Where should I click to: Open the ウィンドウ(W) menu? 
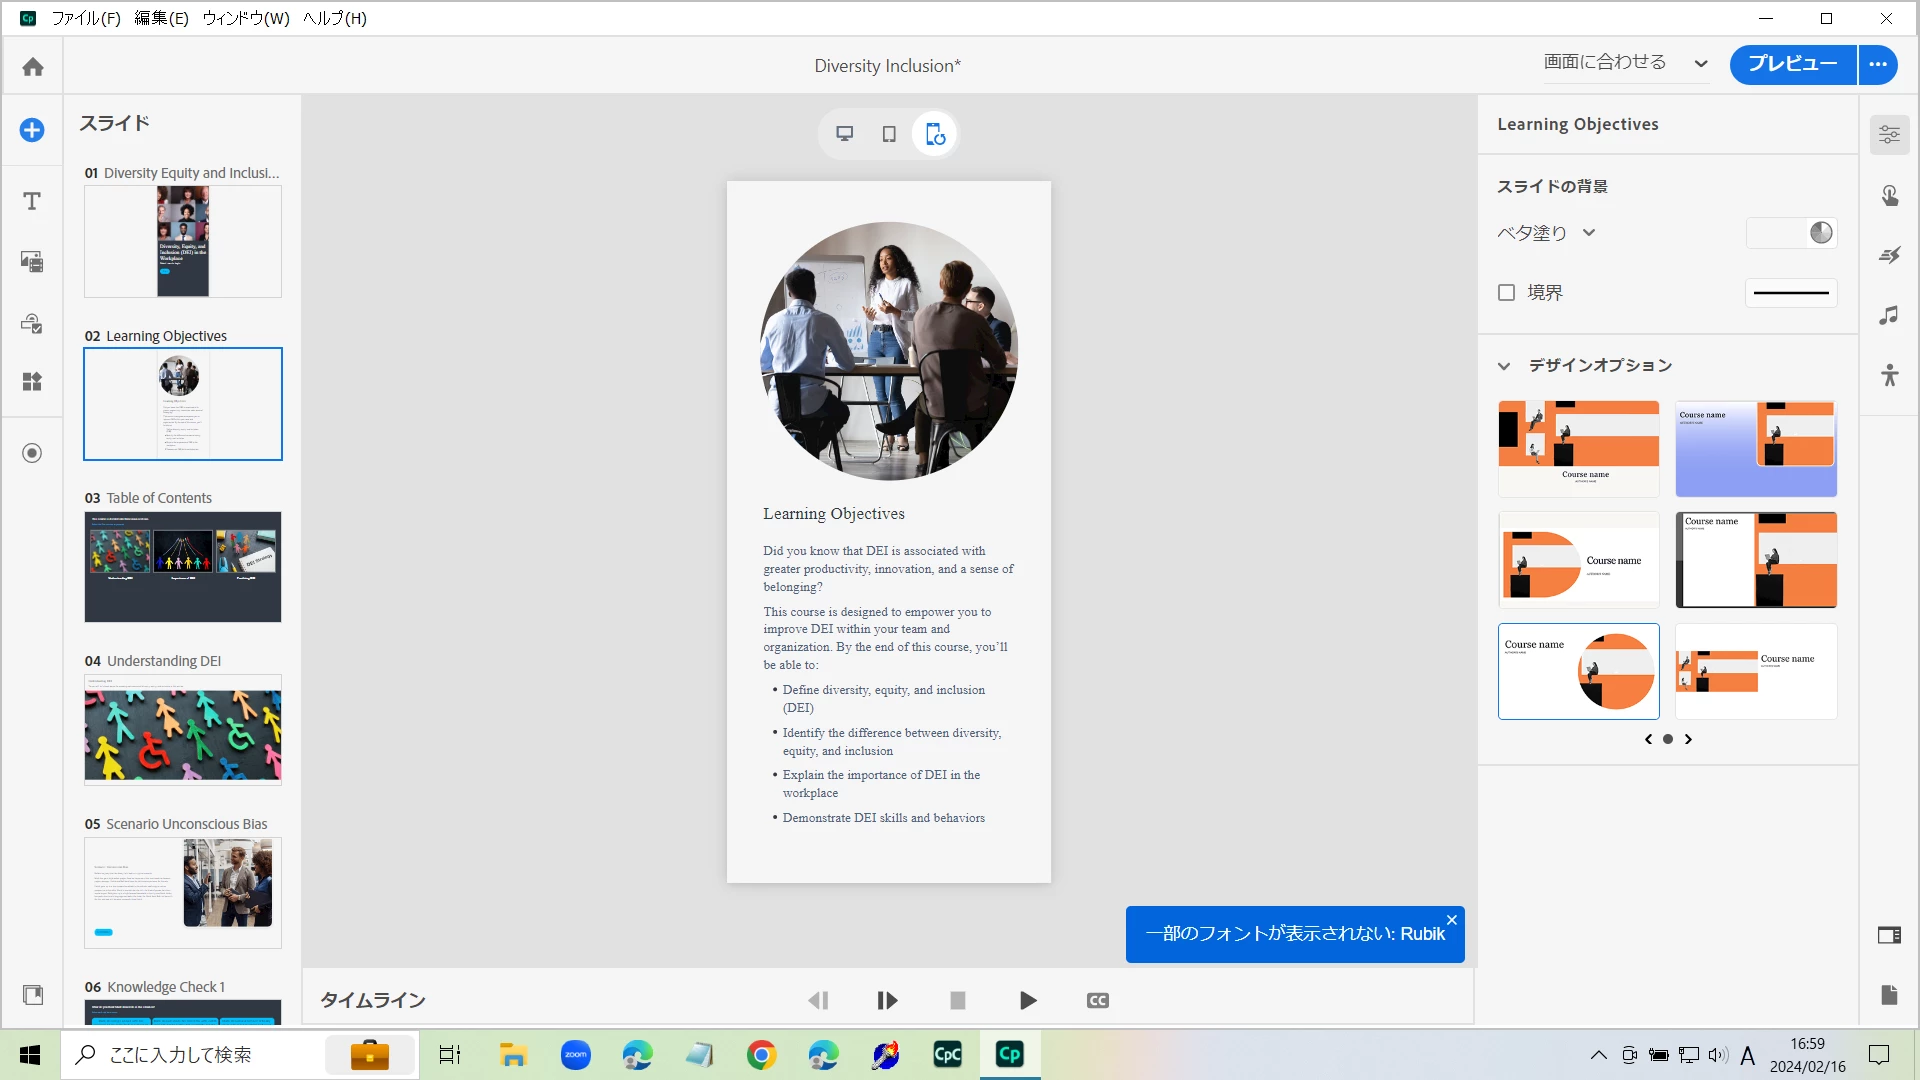pos(246,18)
